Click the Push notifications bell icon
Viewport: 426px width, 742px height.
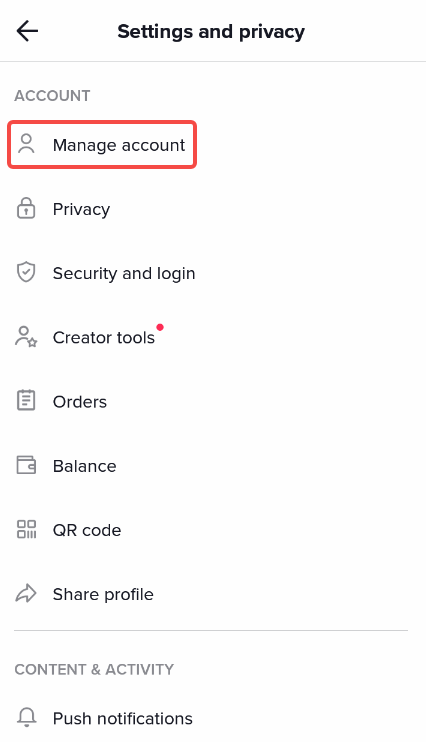click(27, 717)
